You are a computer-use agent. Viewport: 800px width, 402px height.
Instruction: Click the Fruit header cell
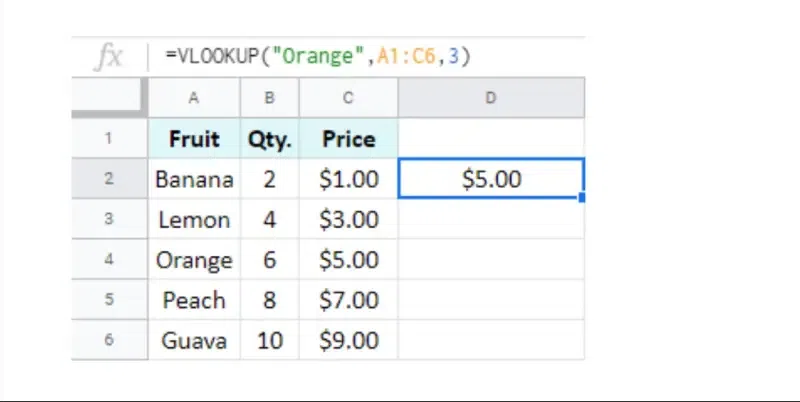[194, 139]
